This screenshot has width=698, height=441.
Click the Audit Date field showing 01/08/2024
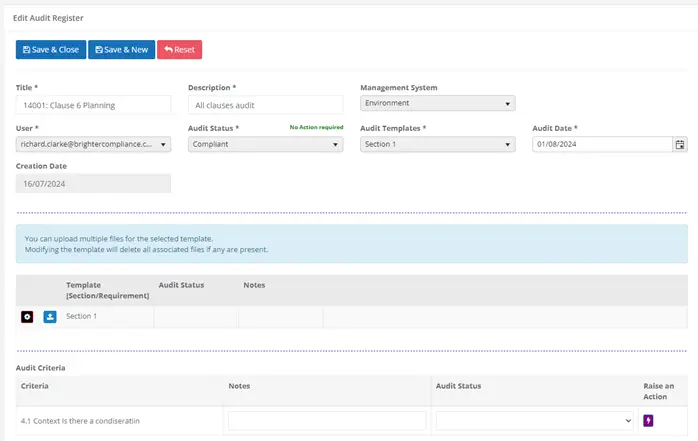pos(602,144)
